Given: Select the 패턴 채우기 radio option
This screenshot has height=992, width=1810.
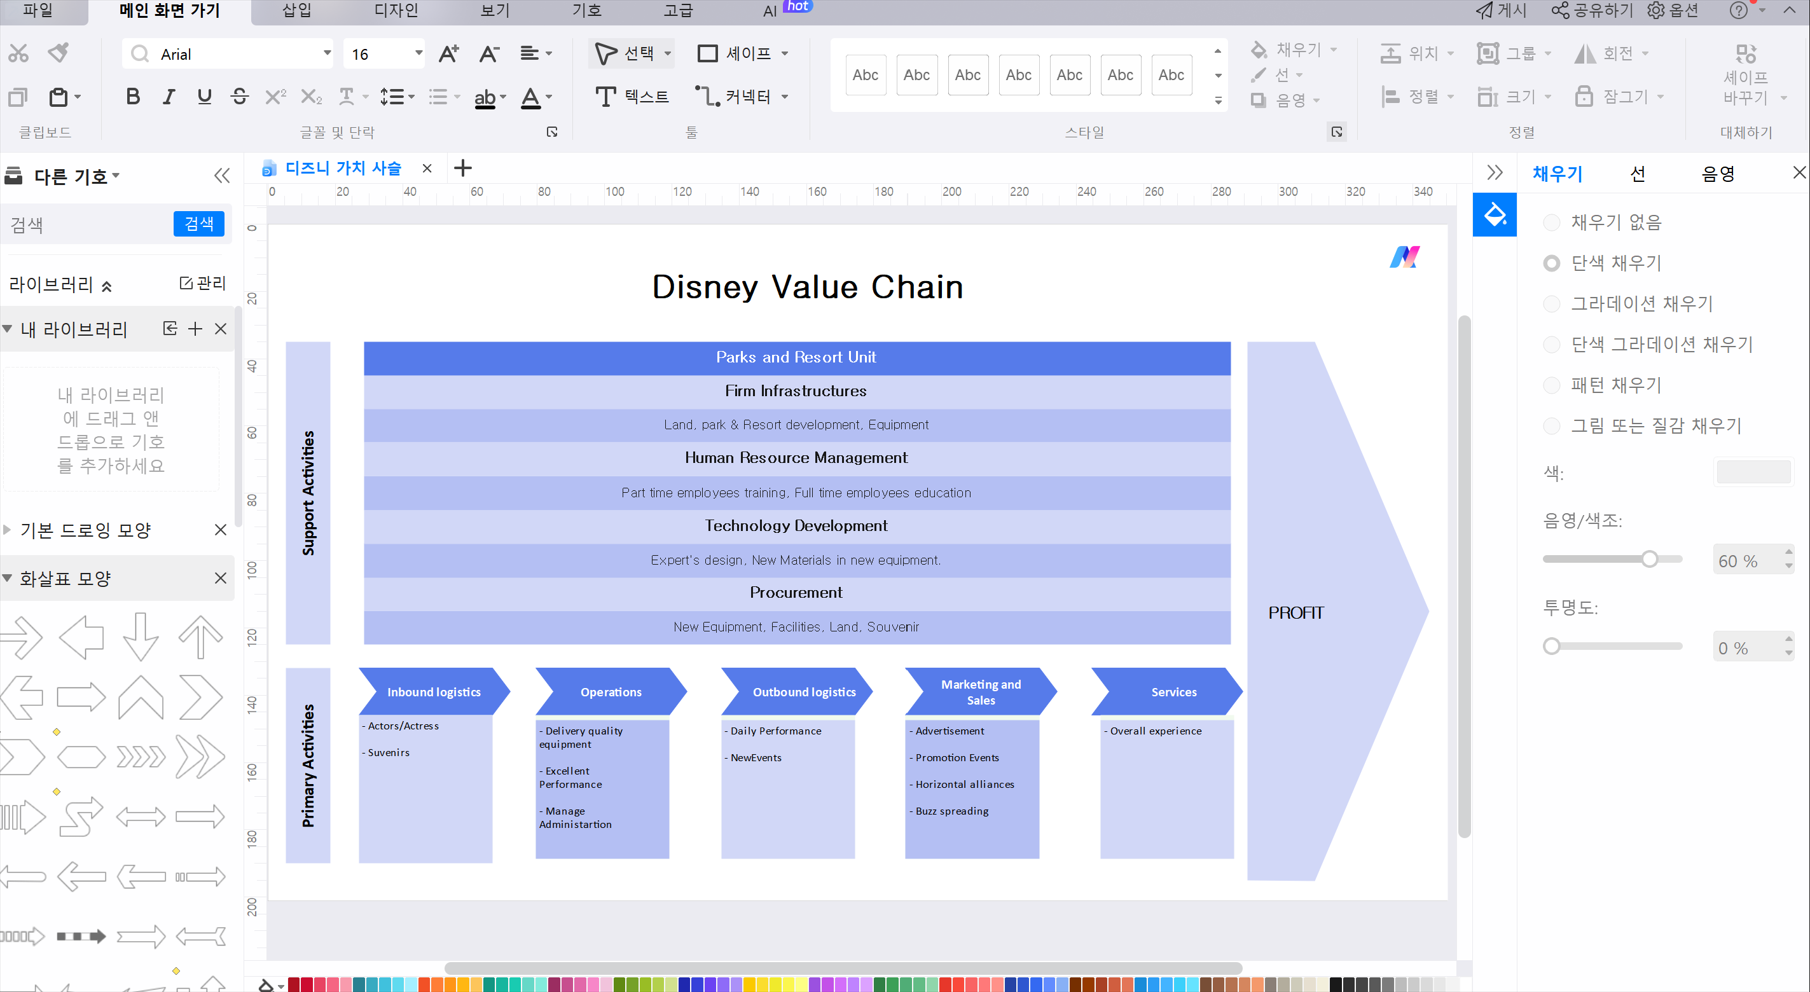Looking at the screenshot, I should click(x=1552, y=385).
